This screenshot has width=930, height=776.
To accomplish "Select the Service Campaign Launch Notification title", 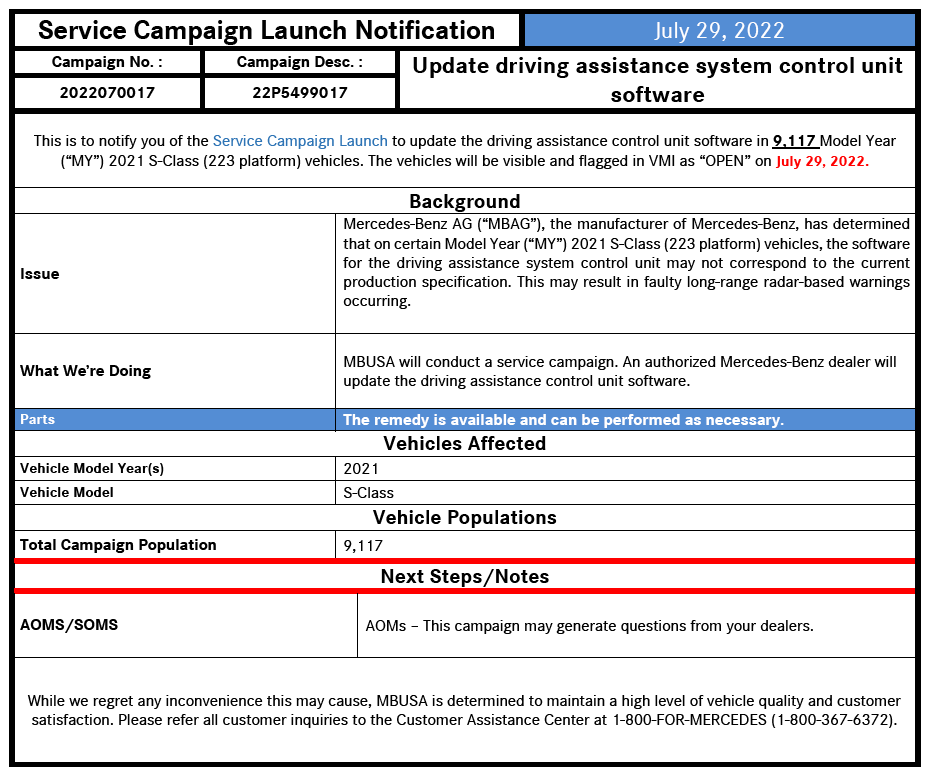I will pyautogui.click(x=266, y=30).
